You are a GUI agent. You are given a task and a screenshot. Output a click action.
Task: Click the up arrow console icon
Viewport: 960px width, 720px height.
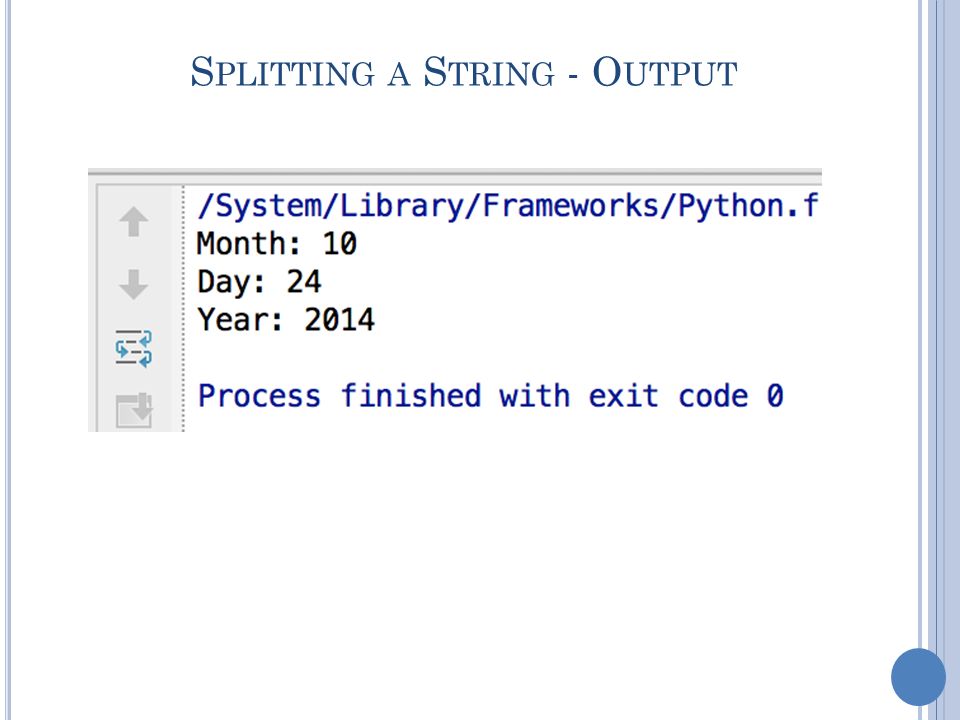point(133,222)
